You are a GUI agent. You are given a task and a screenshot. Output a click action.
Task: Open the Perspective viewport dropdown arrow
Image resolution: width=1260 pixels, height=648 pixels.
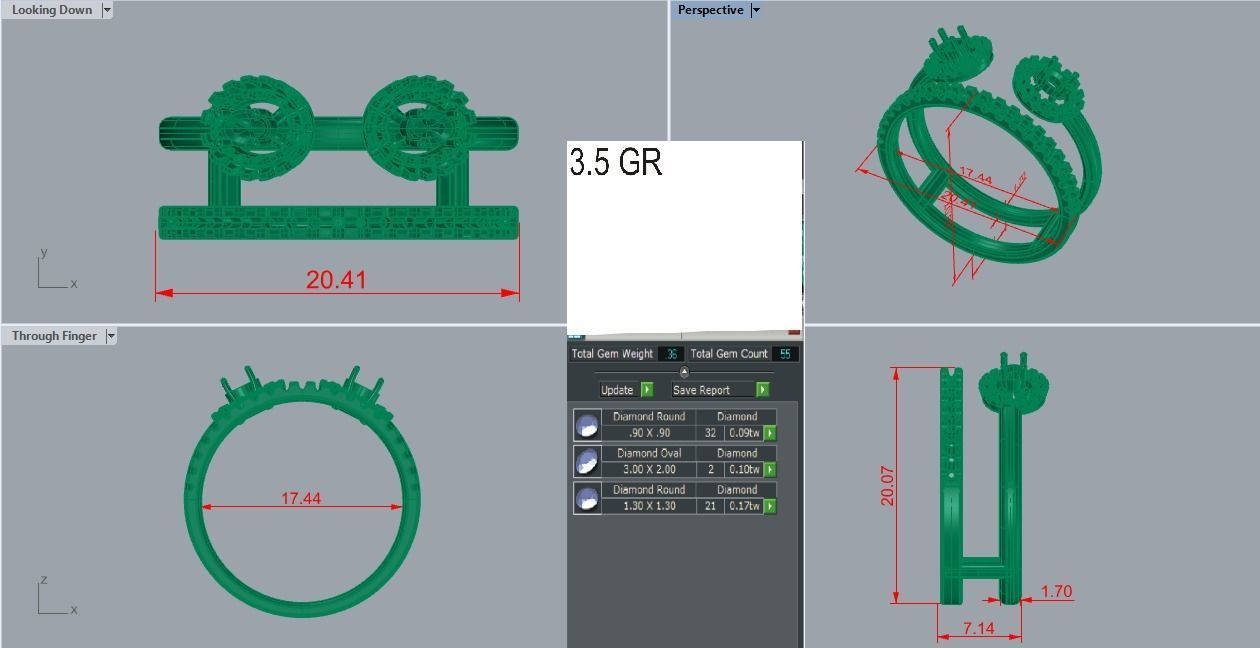point(755,10)
